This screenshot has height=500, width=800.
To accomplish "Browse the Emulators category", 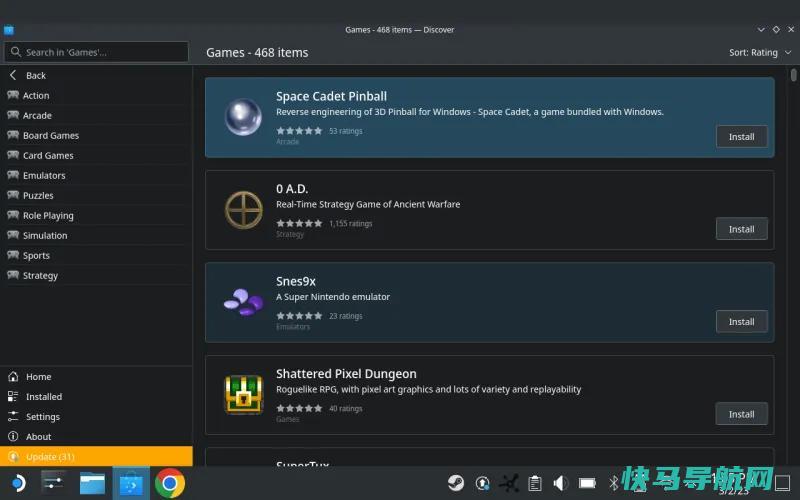I will click(96, 175).
